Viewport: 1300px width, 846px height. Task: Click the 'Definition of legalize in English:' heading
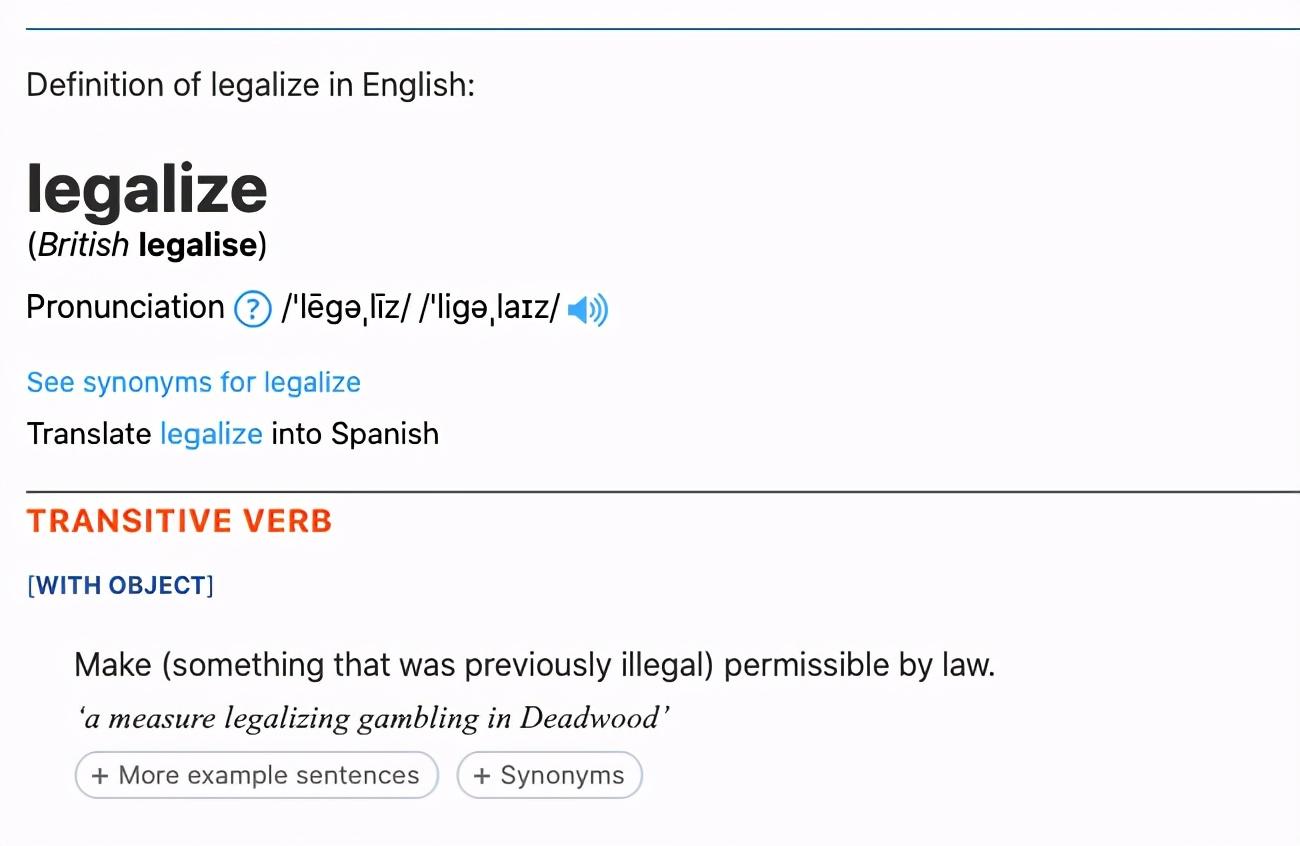250,85
